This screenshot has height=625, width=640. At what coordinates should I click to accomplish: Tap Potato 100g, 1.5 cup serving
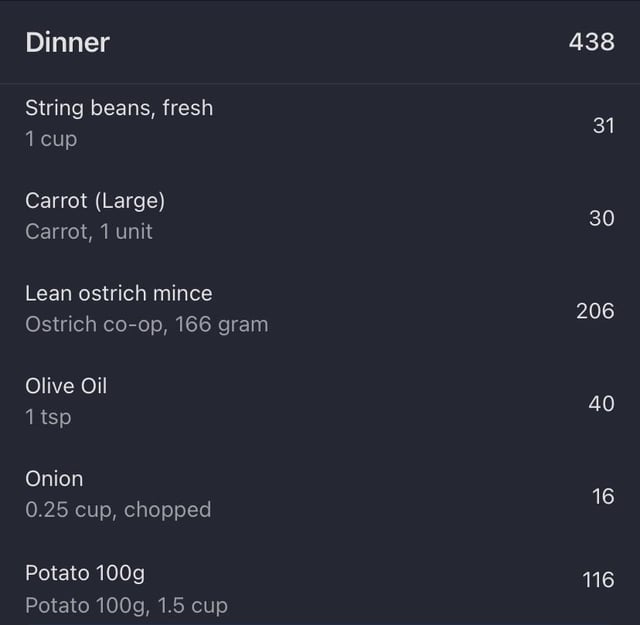pyautogui.click(x=127, y=606)
